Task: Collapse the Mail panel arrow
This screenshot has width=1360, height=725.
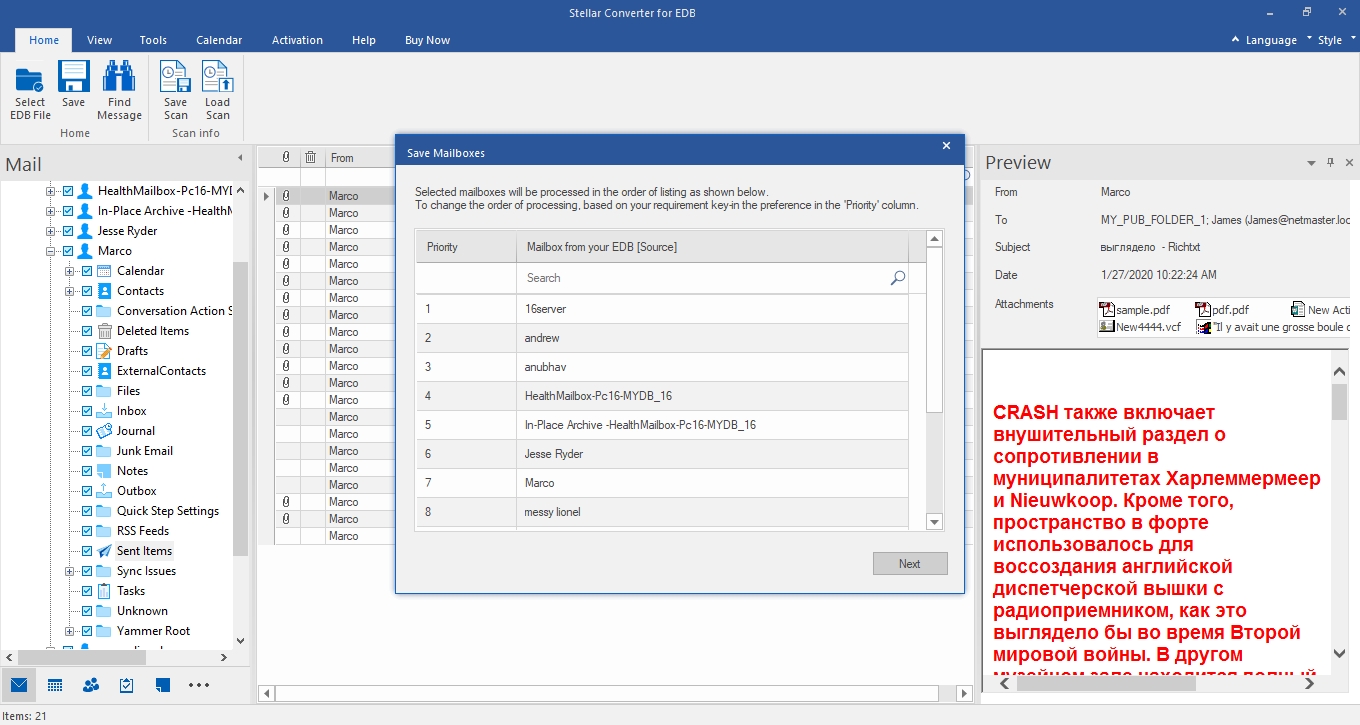Action: (240, 158)
